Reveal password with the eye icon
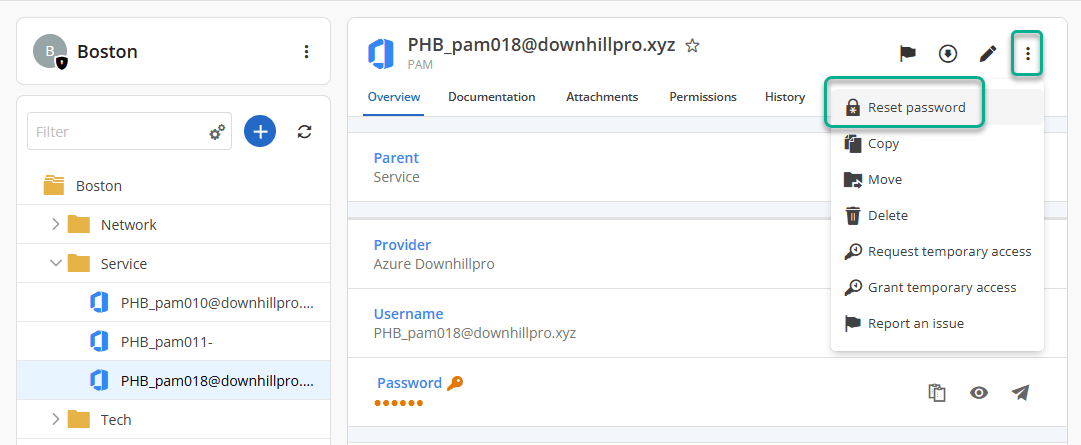The width and height of the screenshot is (1081, 445). 979,393
